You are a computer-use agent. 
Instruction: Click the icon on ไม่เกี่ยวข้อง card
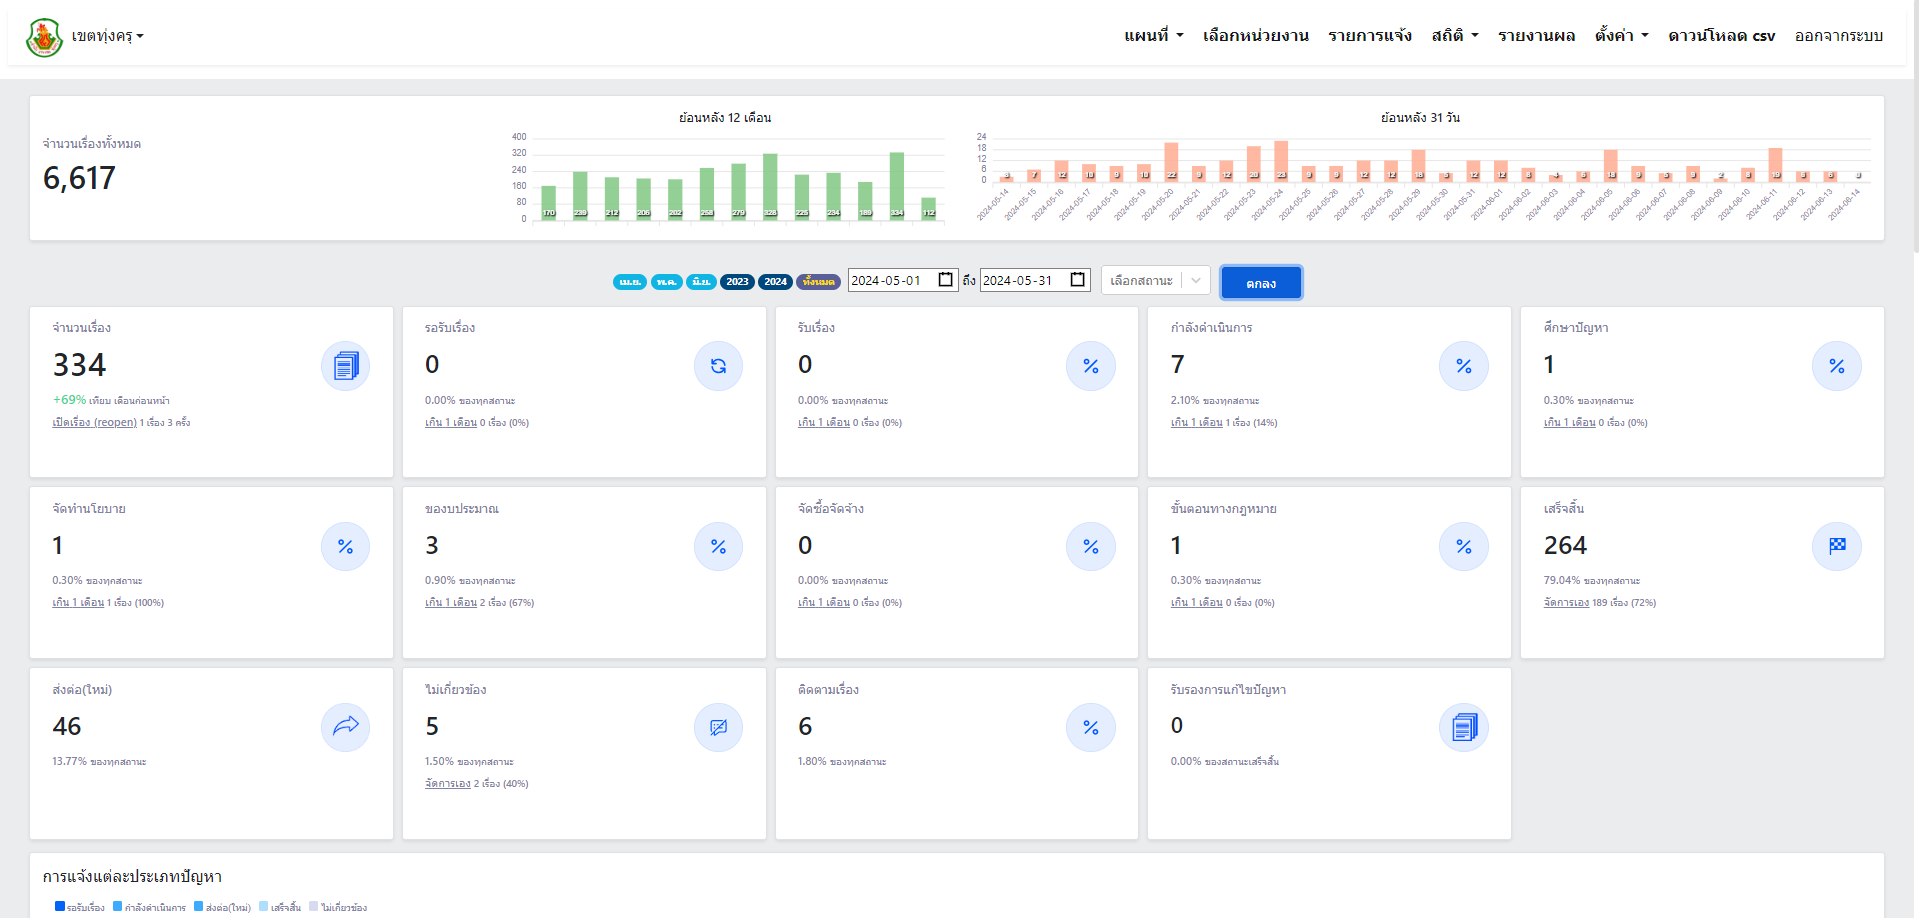tap(718, 727)
